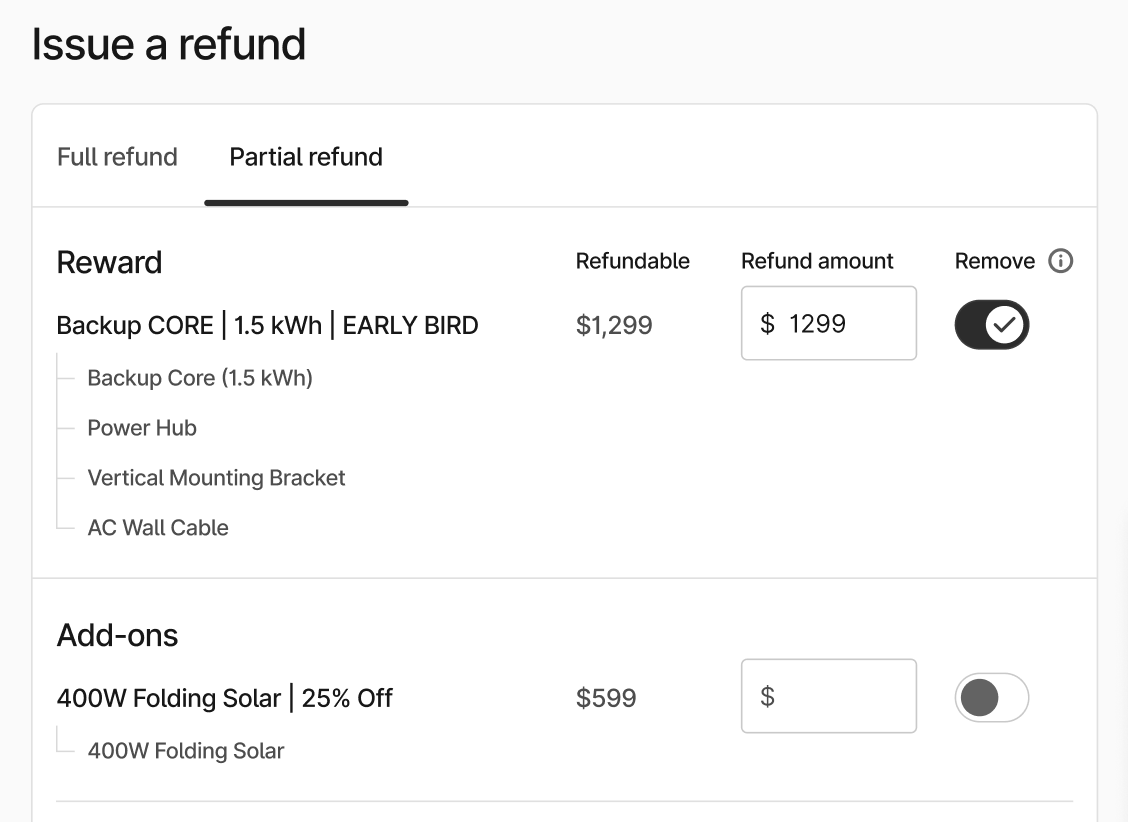Enable removal of 400W Folding Solar add-on

pos(991,697)
